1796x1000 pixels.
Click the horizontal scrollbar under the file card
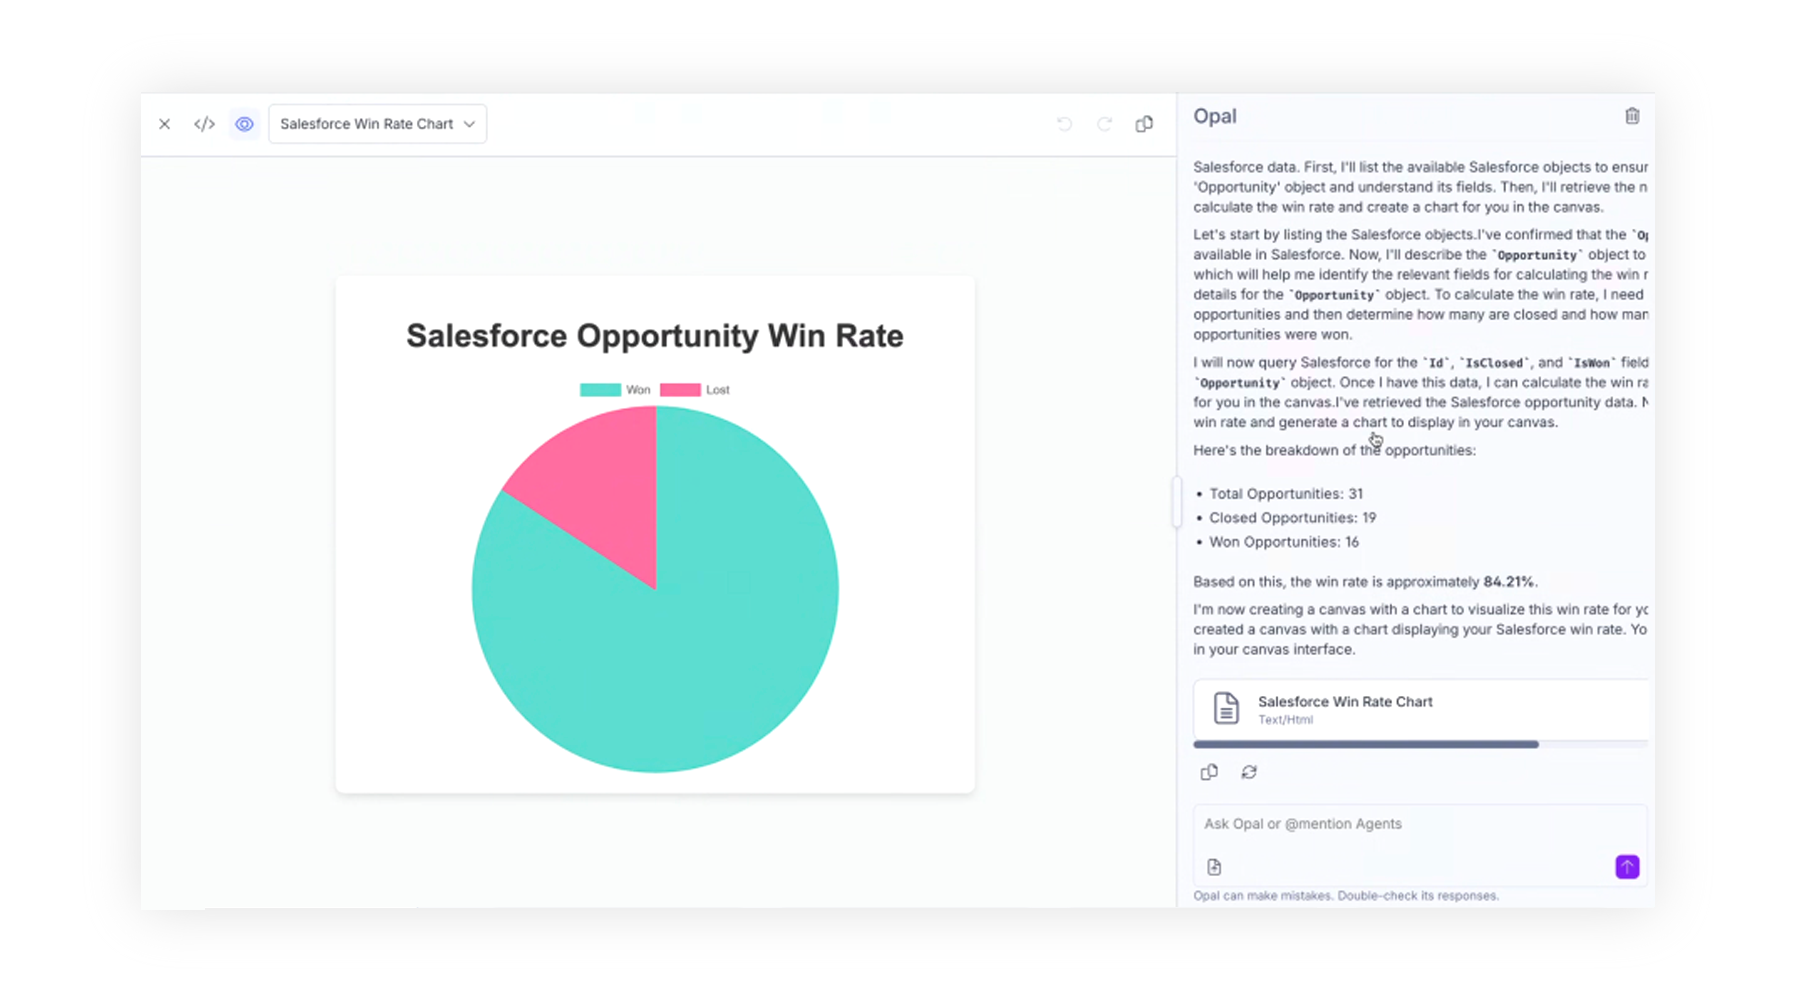click(1366, 744)
